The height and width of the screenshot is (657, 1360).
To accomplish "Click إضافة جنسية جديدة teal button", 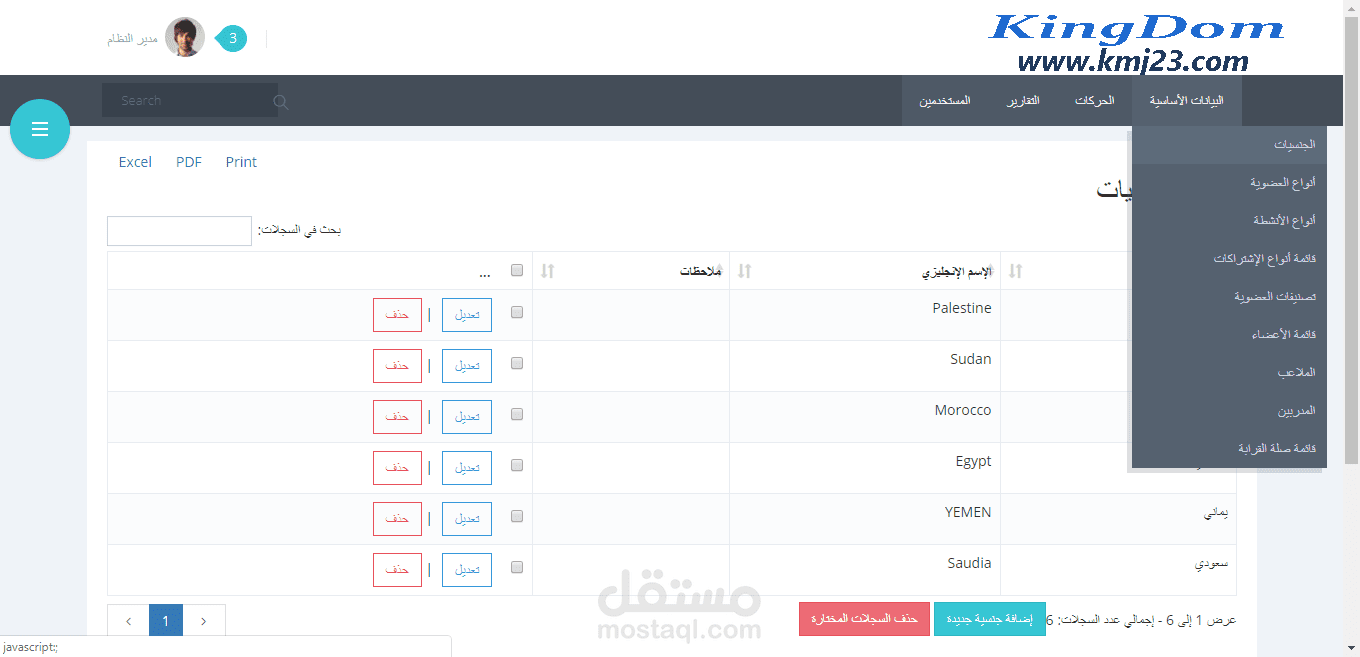I will (x=989, y=619).
